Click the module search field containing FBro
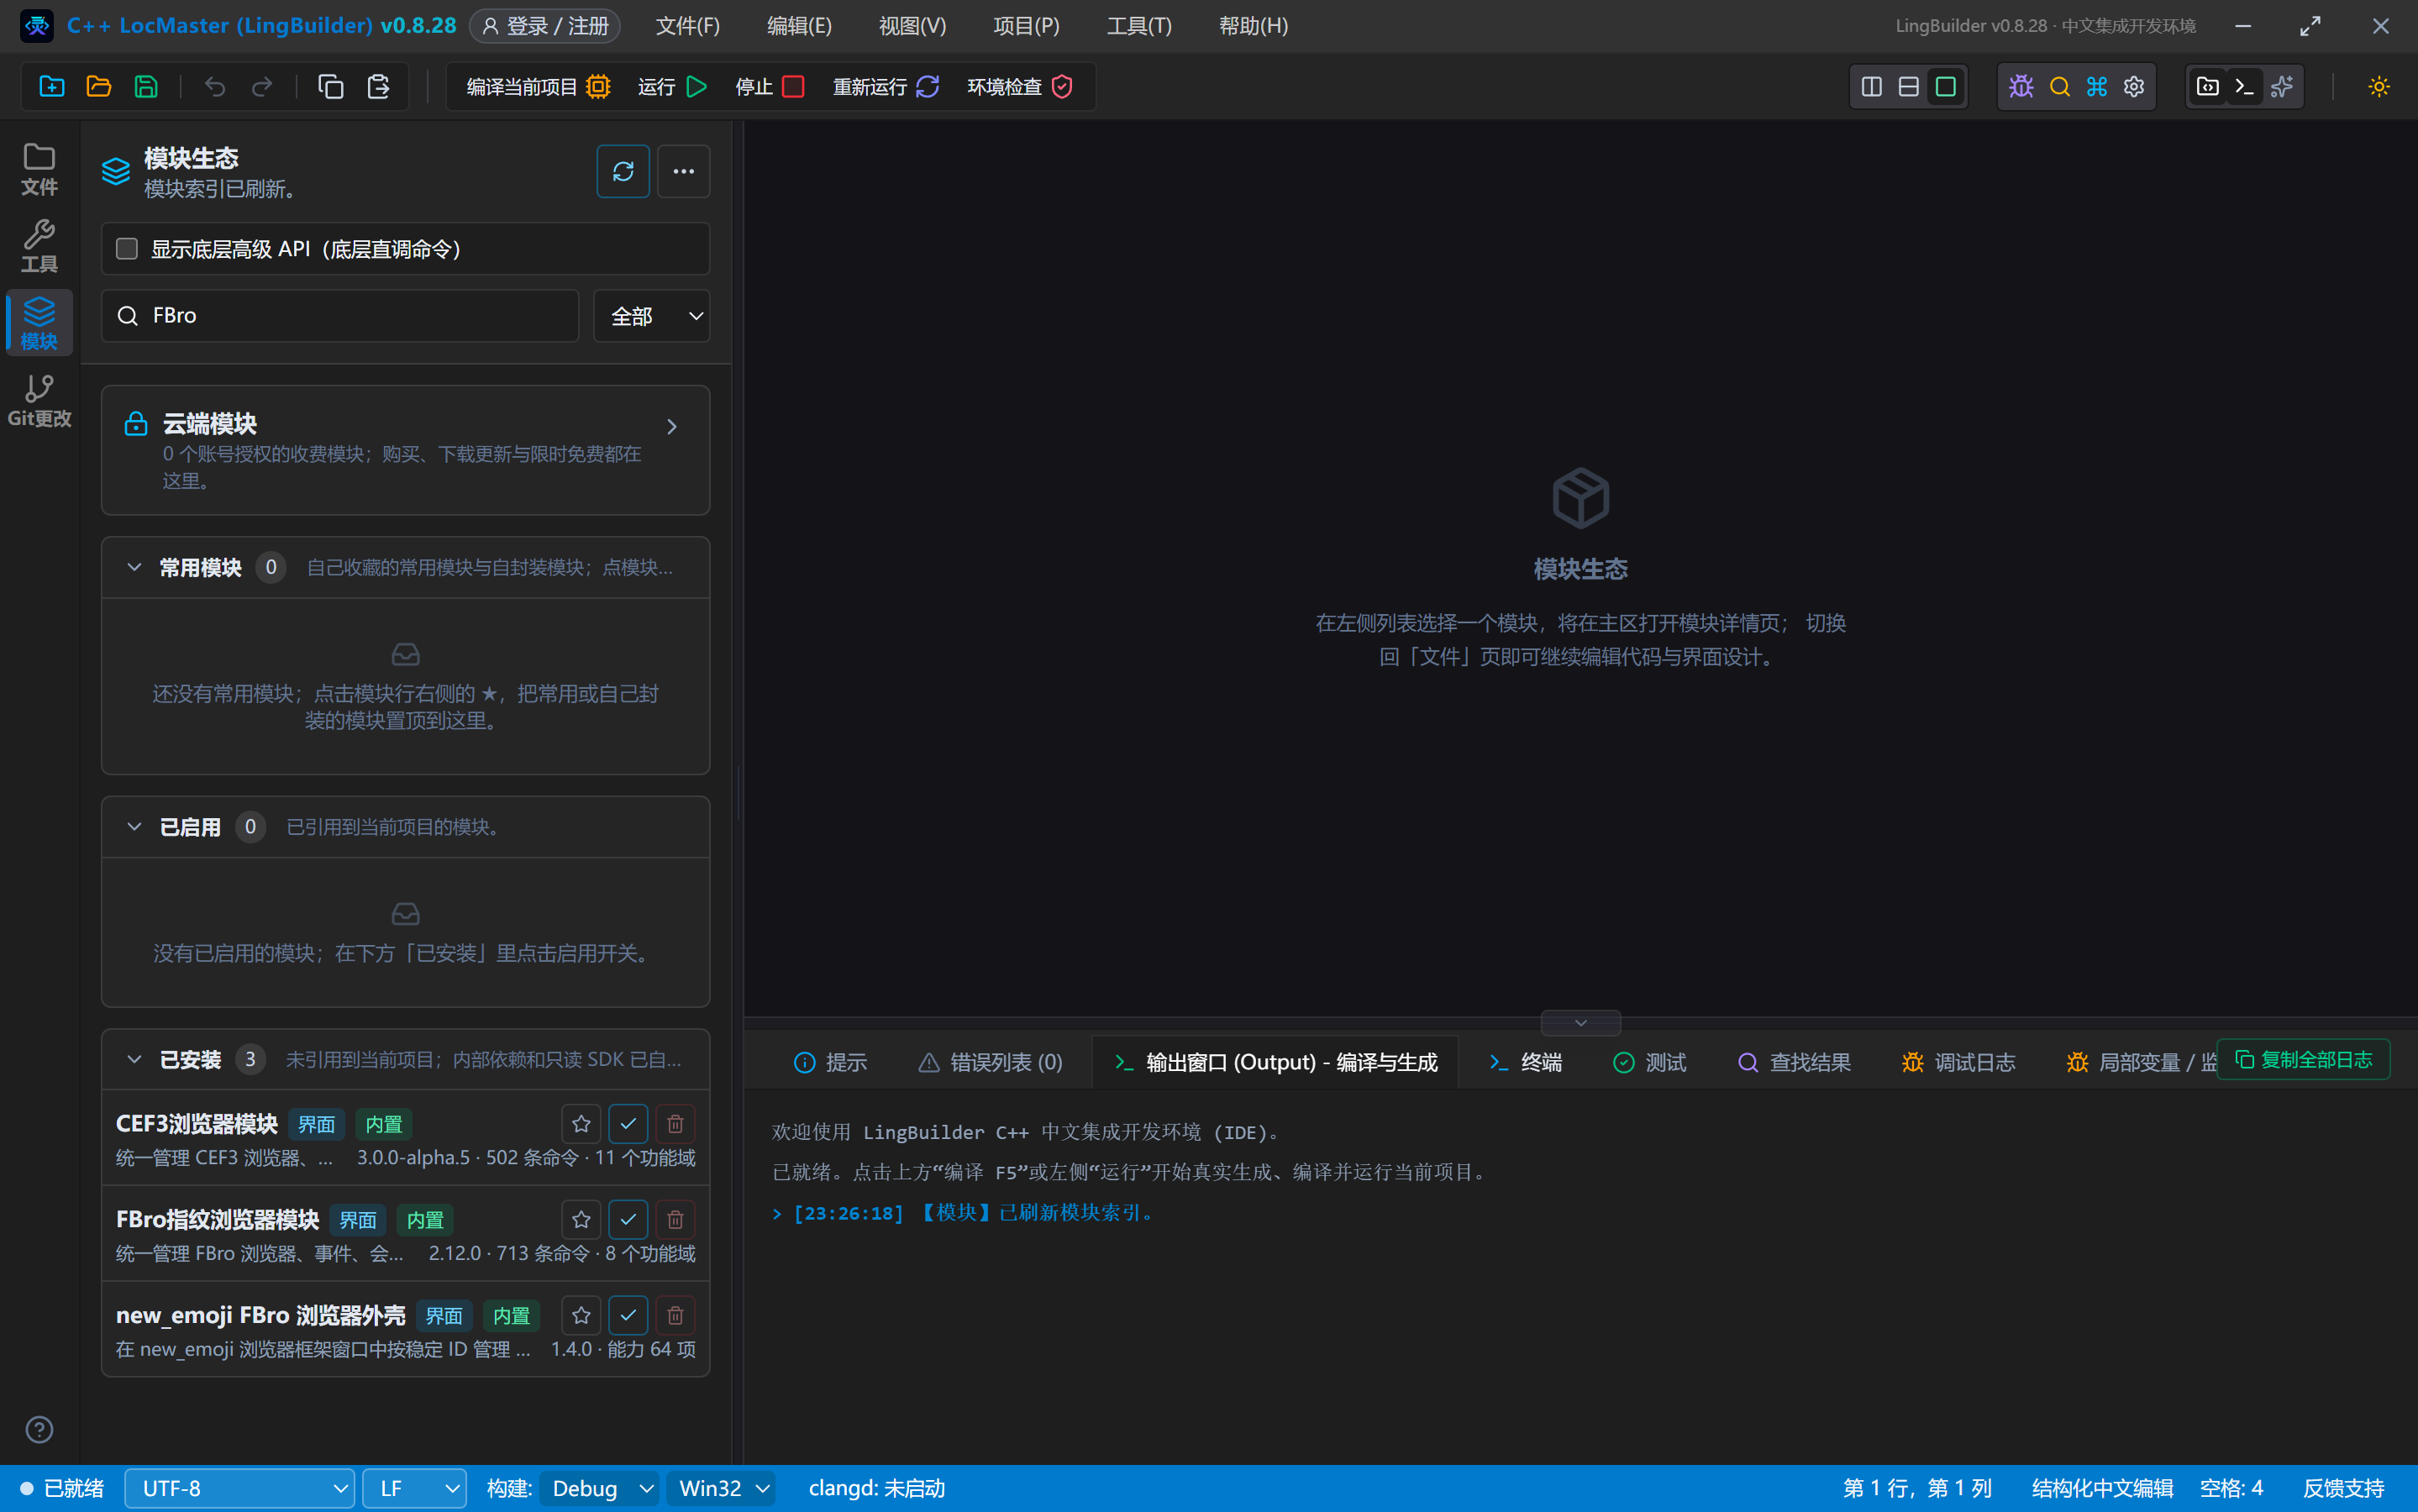This screenshot has height=1512, width=2418. [x=340, y=316]
